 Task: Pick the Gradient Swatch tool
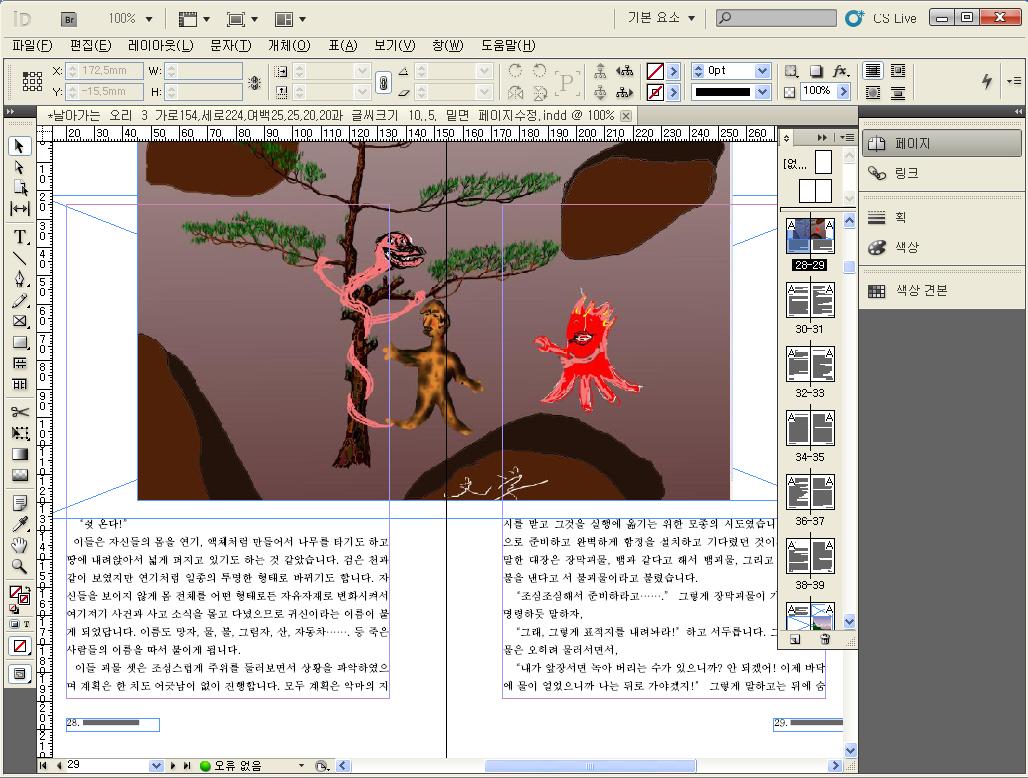19,454
